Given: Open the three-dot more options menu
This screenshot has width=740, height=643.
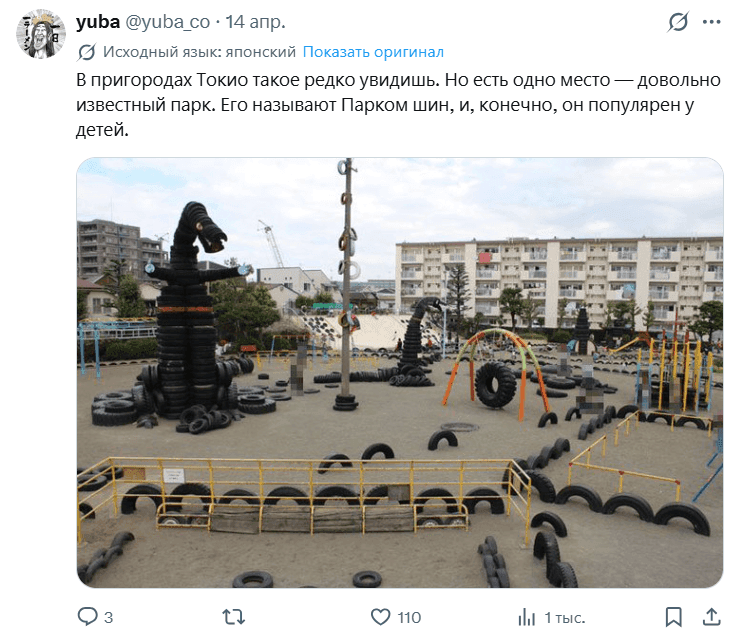Looking at the screenshot, I should tap(712, 22).
